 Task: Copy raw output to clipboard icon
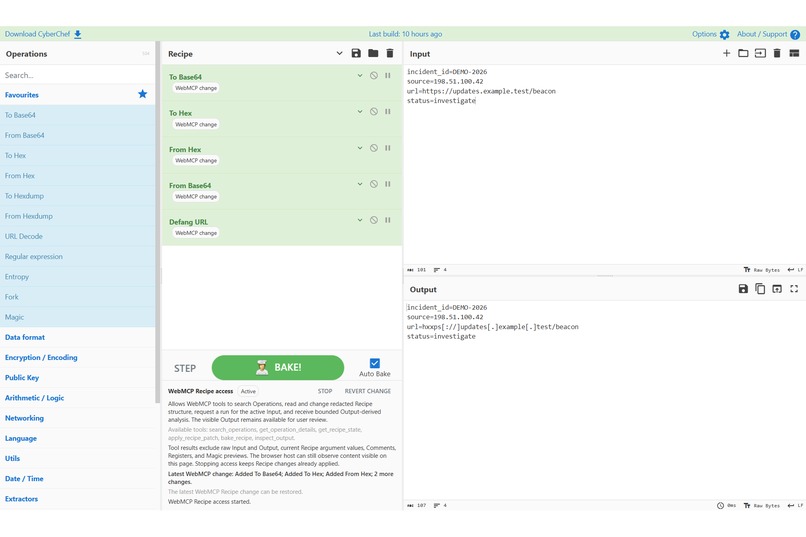pos(760,289)
